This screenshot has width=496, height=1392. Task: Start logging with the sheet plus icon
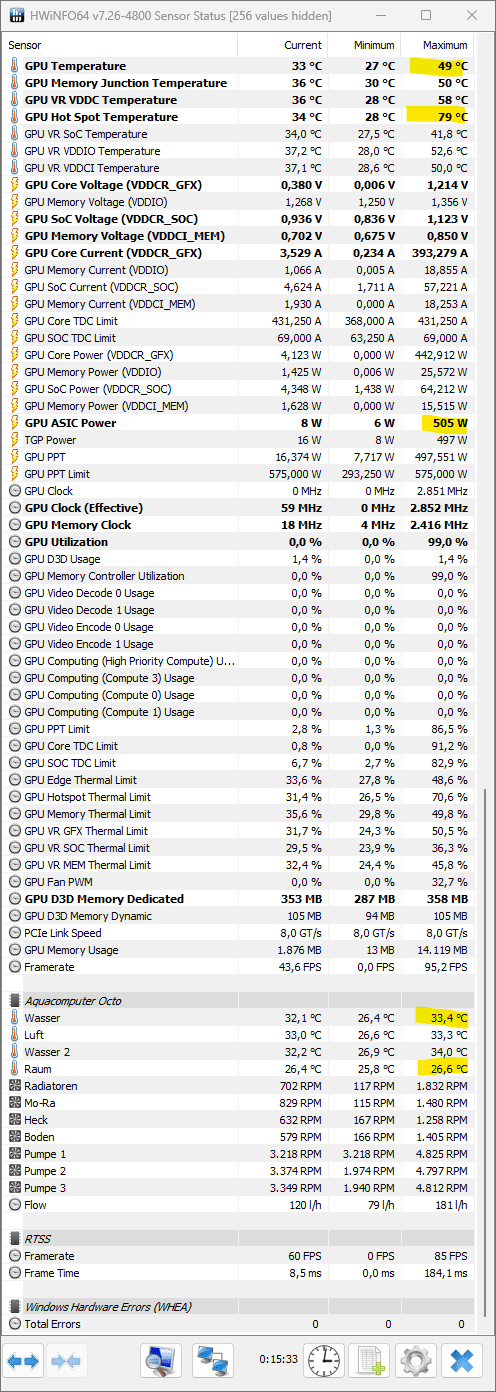pyautogui.click(x=369, y=1360)
